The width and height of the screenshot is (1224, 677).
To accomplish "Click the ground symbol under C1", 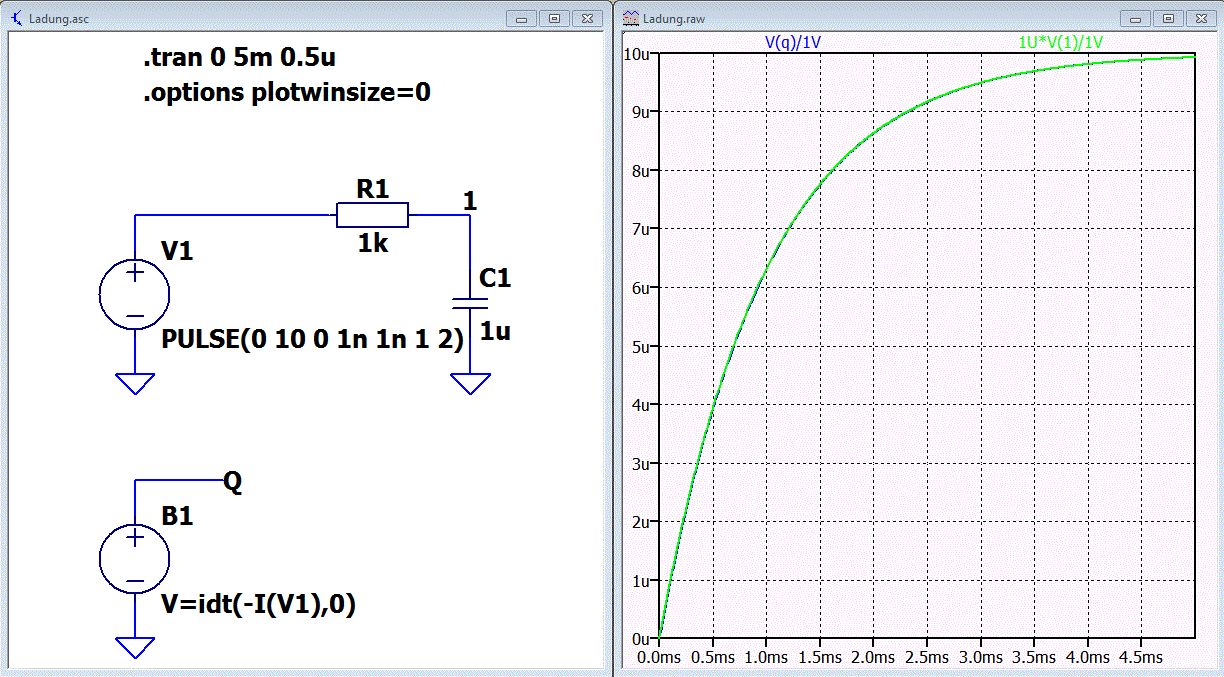I will tap(470, 383).
